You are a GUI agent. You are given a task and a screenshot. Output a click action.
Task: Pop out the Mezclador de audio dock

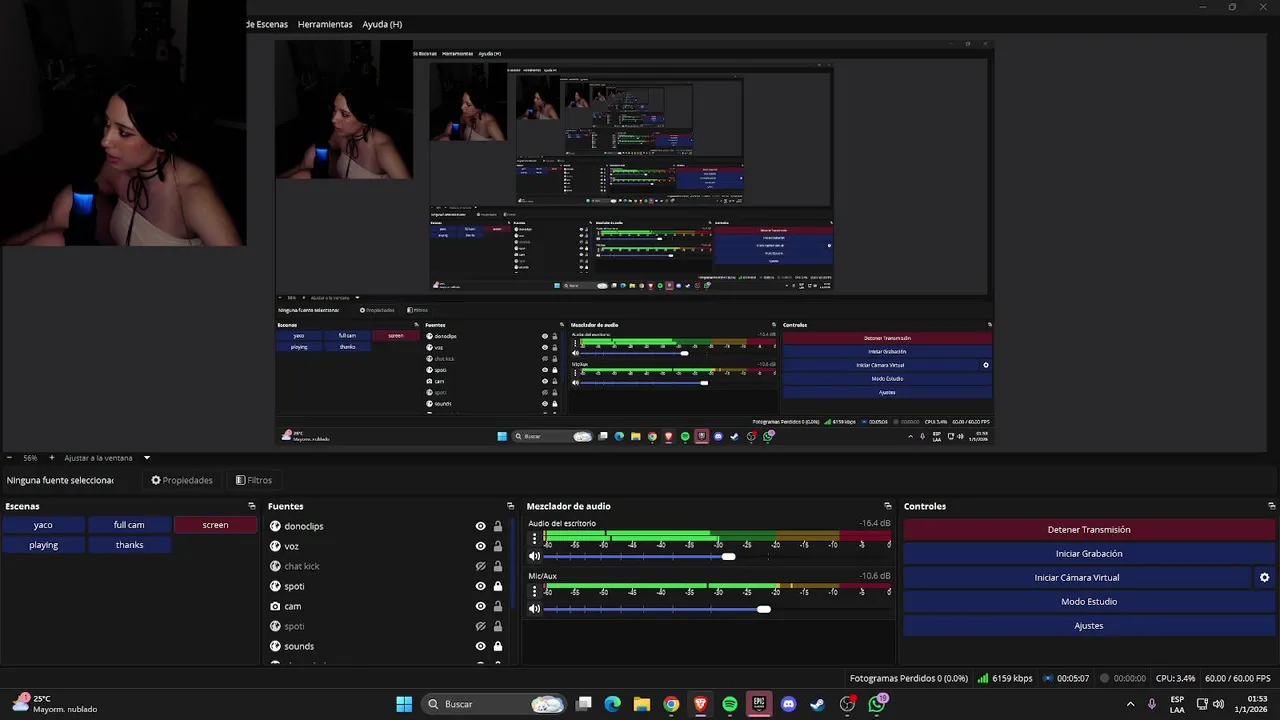887,506
